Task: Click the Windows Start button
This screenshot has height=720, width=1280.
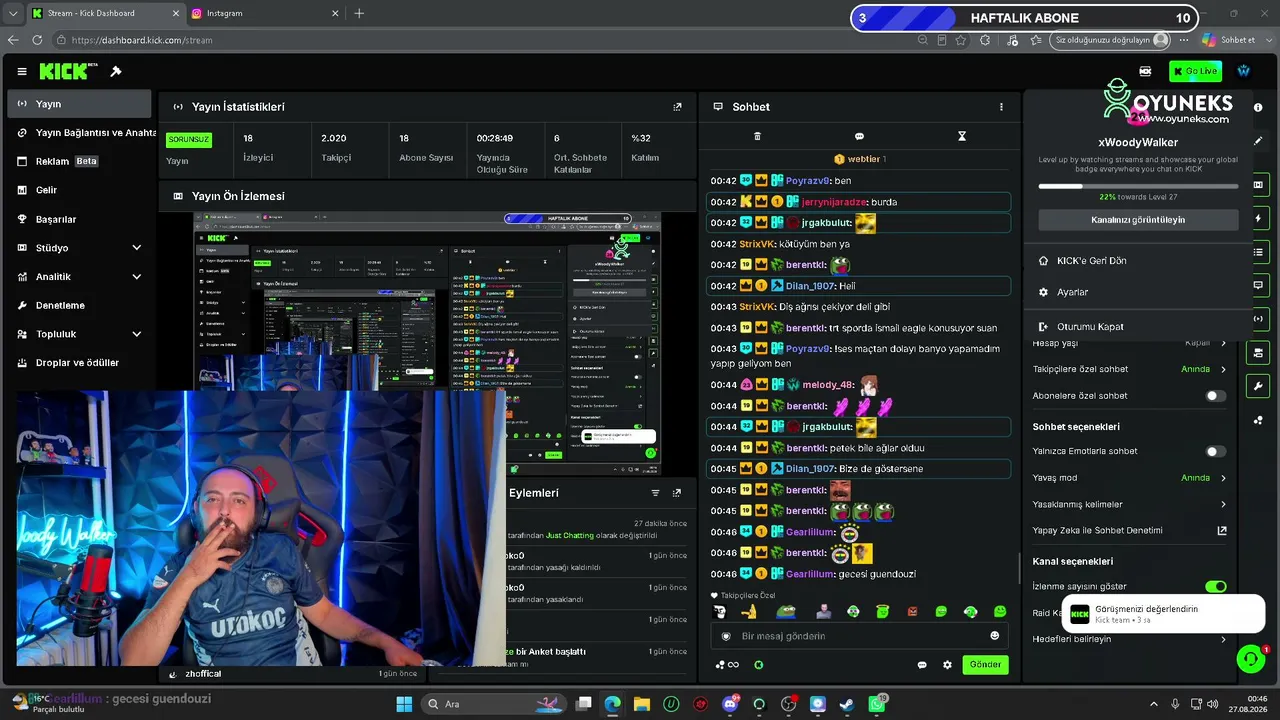Action: tap(405, 704)
